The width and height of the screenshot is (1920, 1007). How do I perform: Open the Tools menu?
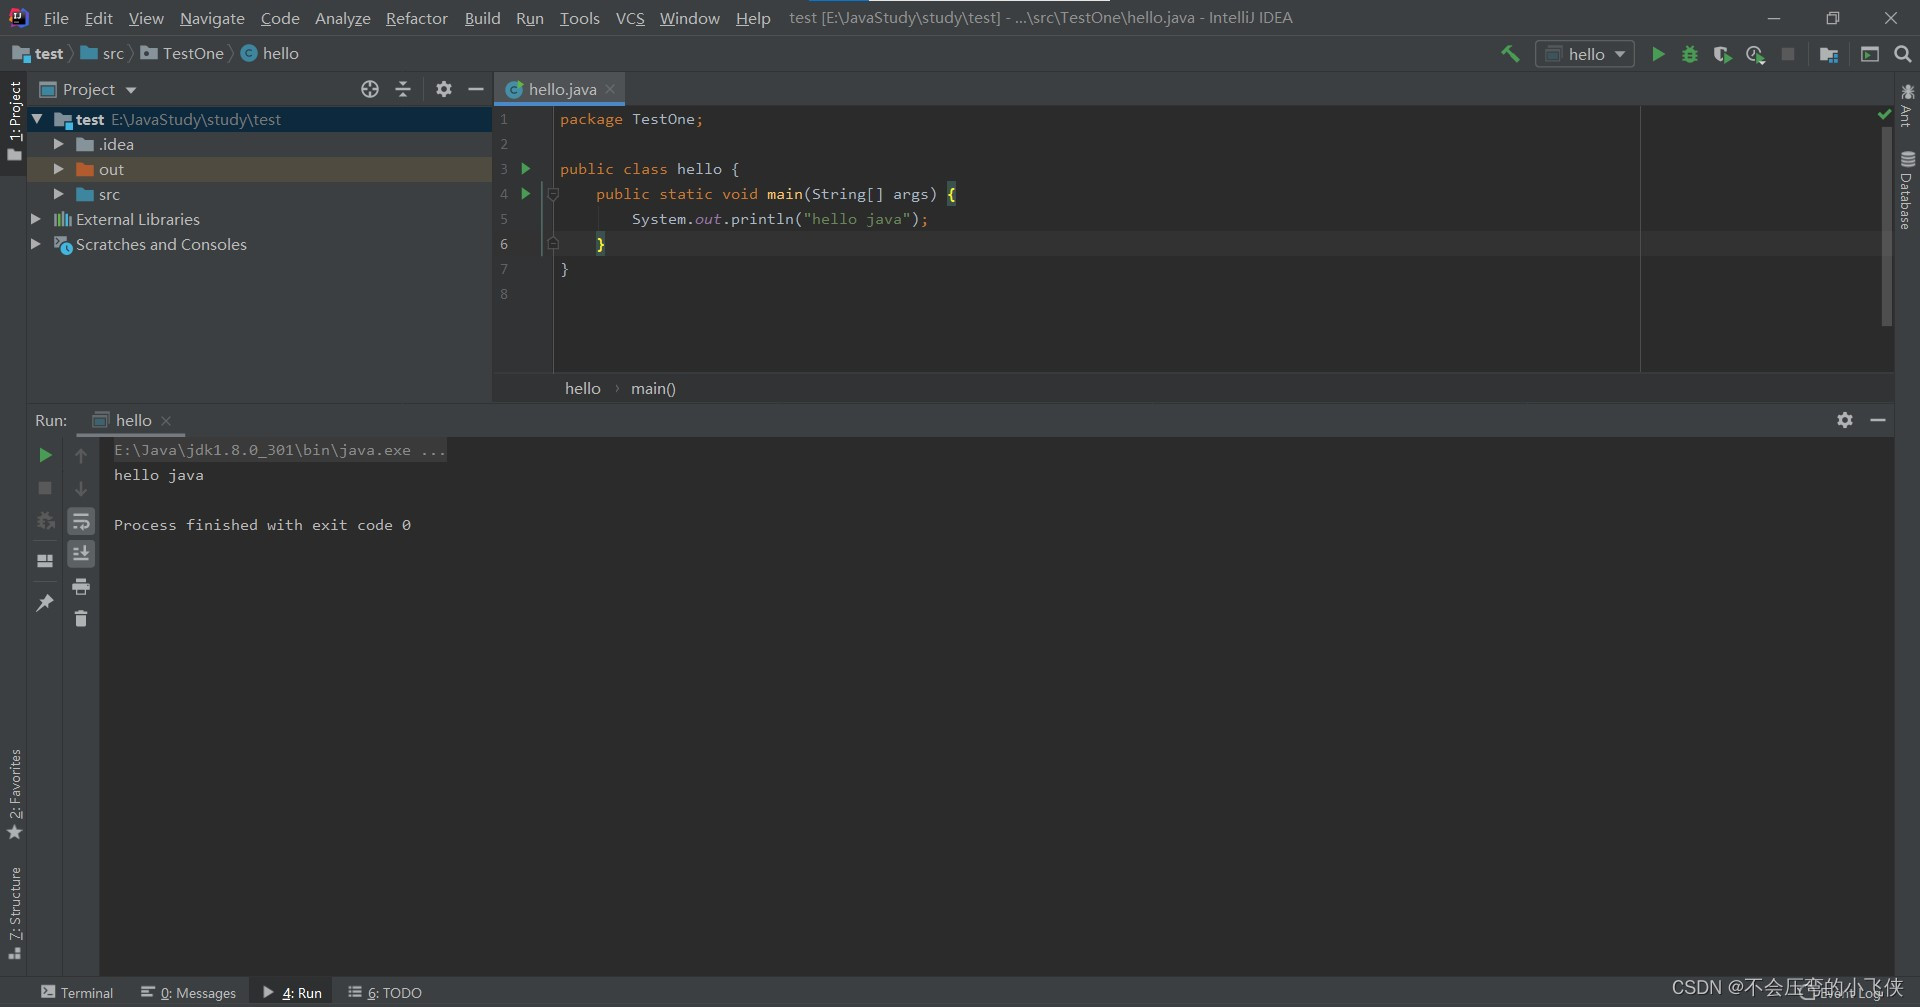pyautogui.click(x=579, y=18)
